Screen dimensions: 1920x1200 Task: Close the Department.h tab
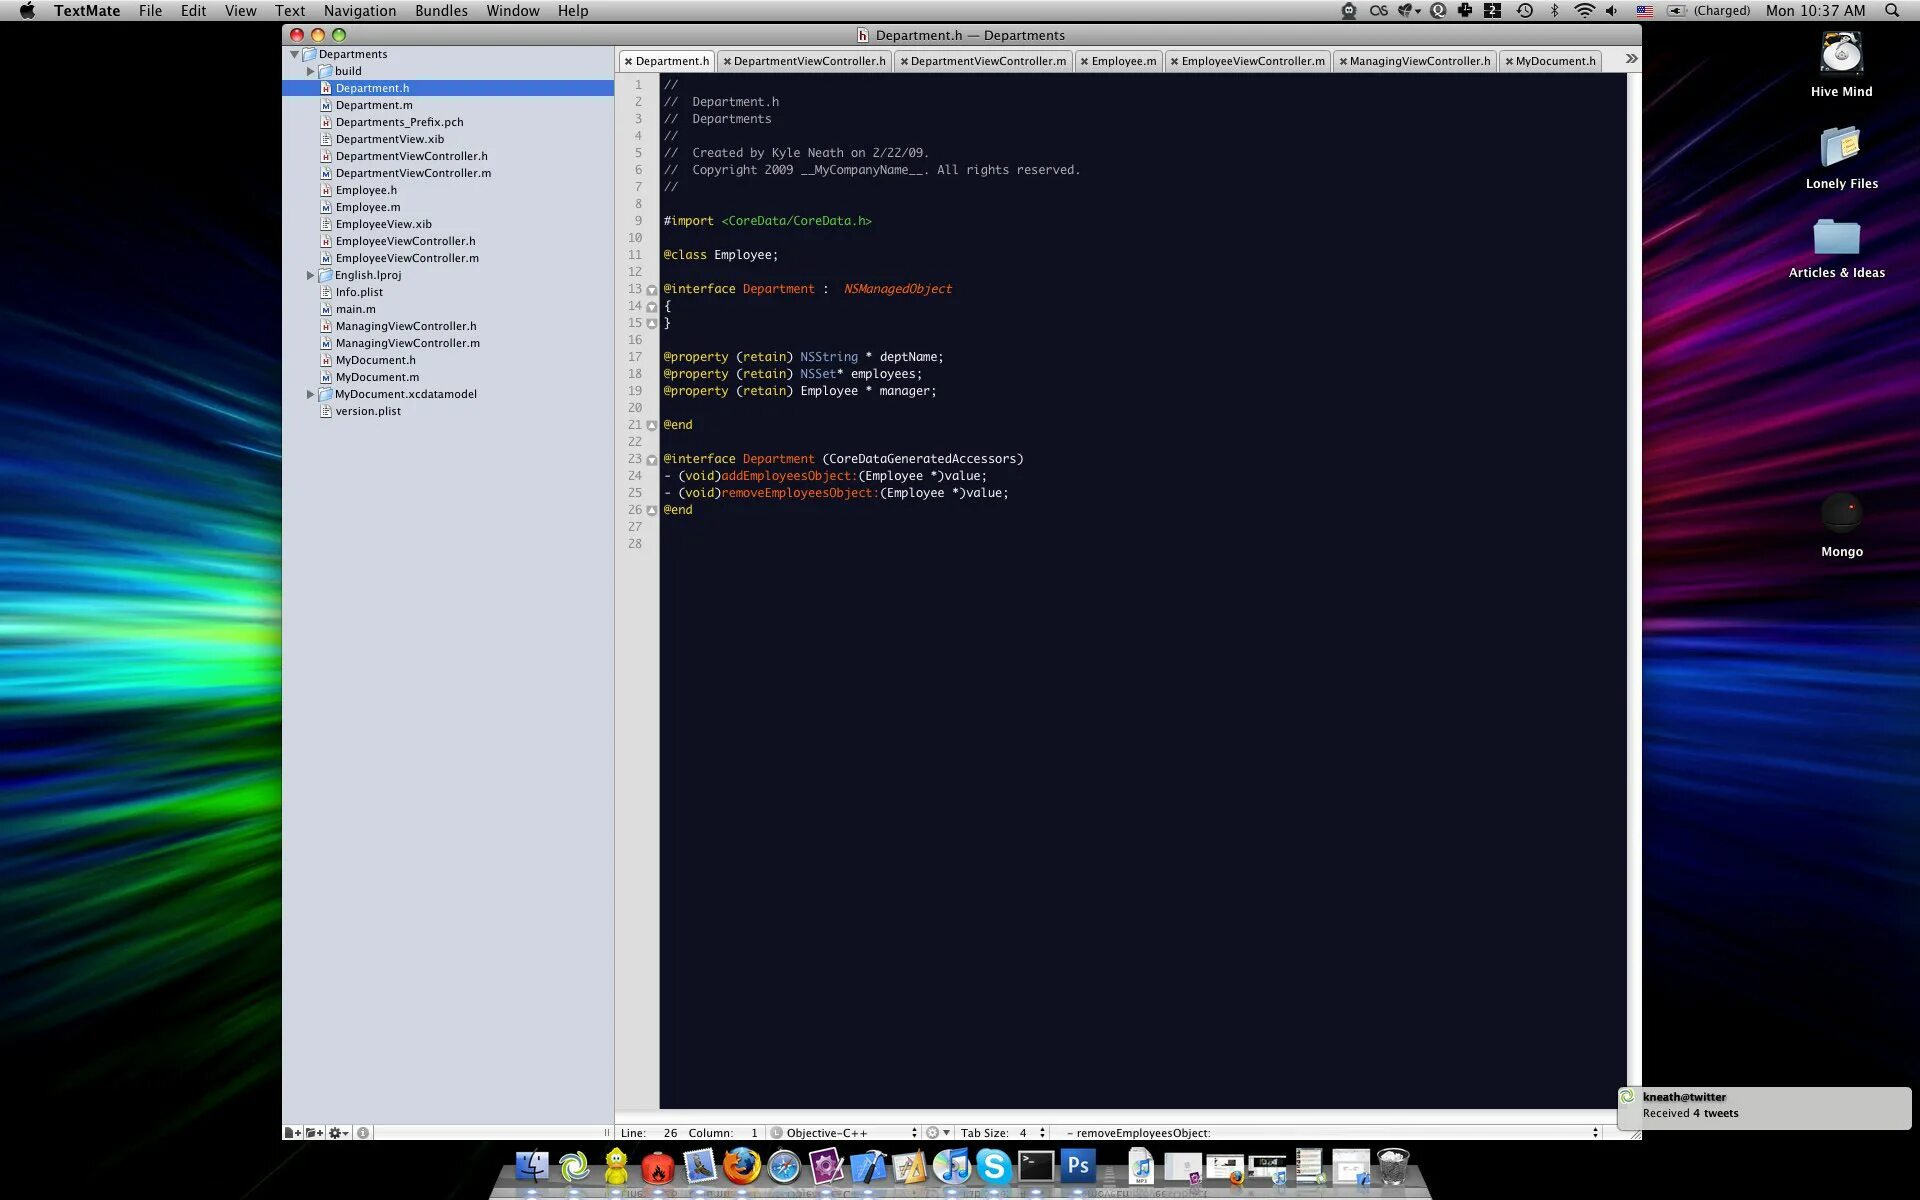[x=628, y=62]
